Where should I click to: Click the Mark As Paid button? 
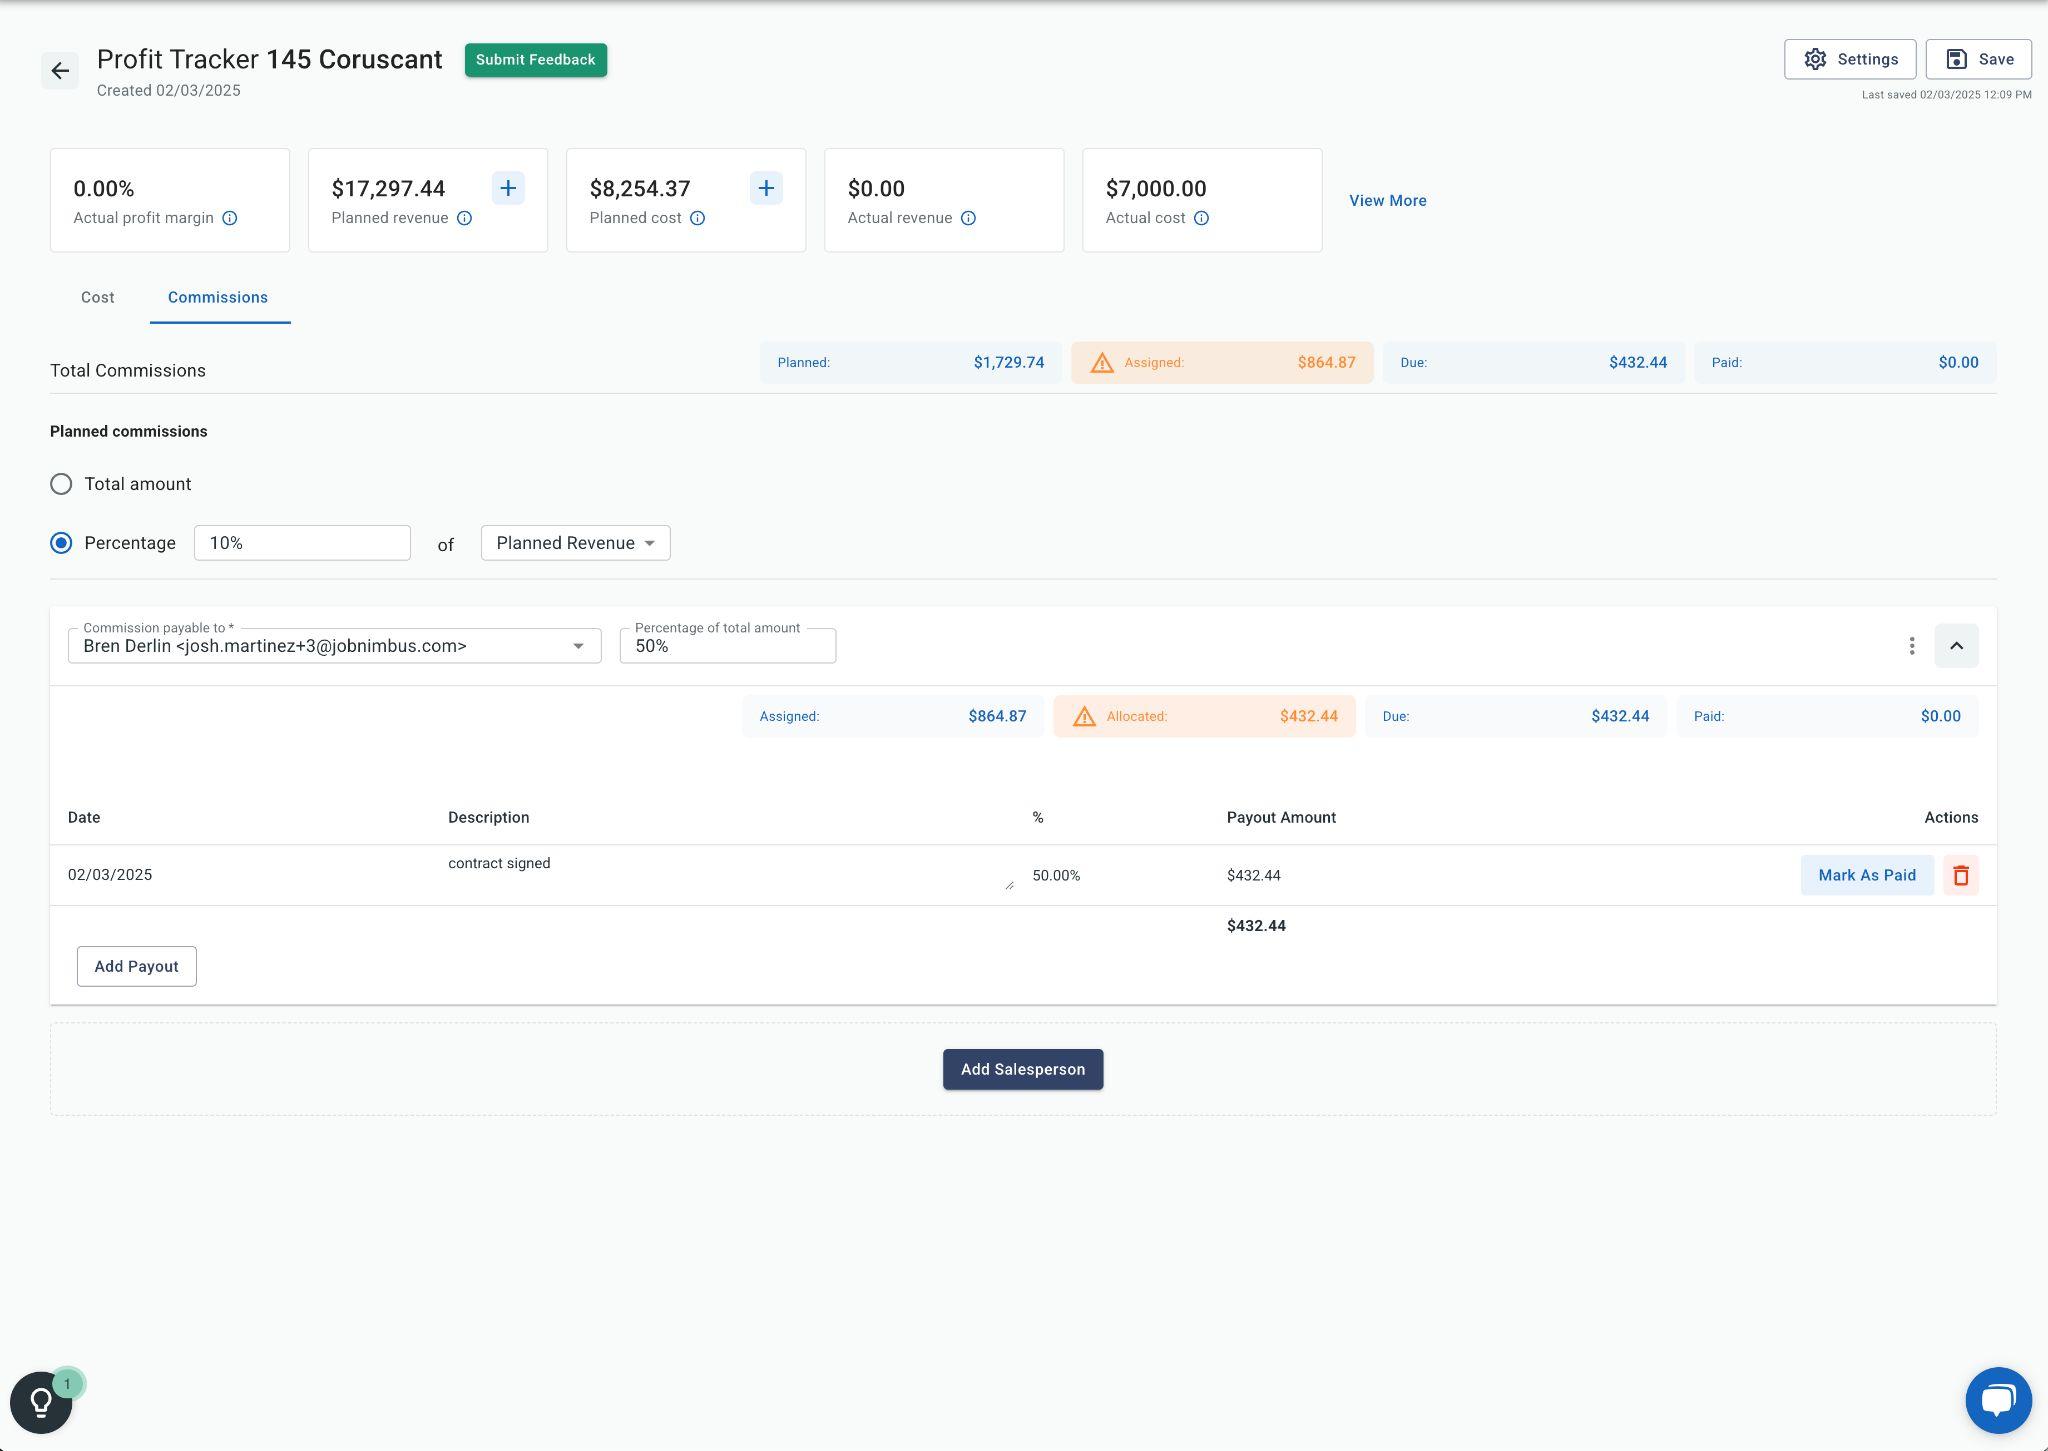[1866, 875]
